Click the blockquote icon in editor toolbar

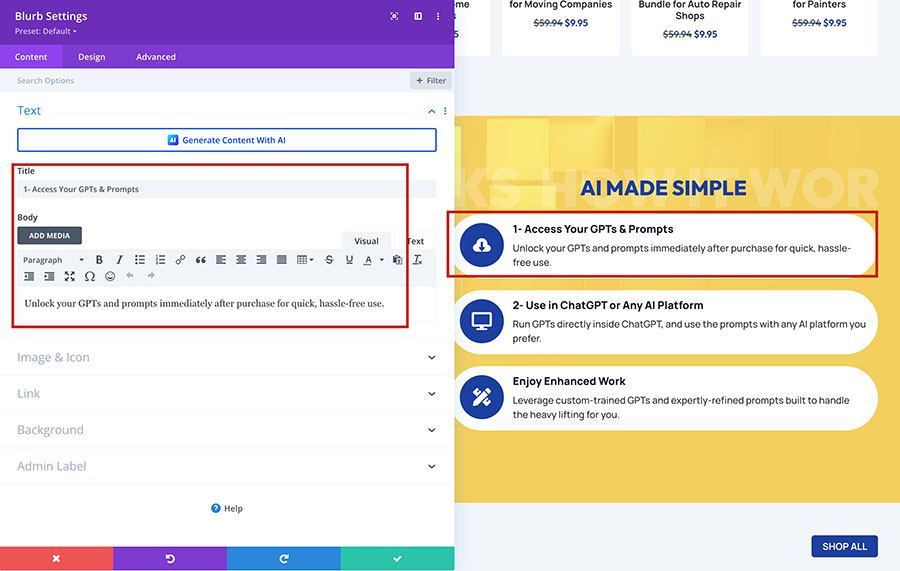tap(201, 260)
